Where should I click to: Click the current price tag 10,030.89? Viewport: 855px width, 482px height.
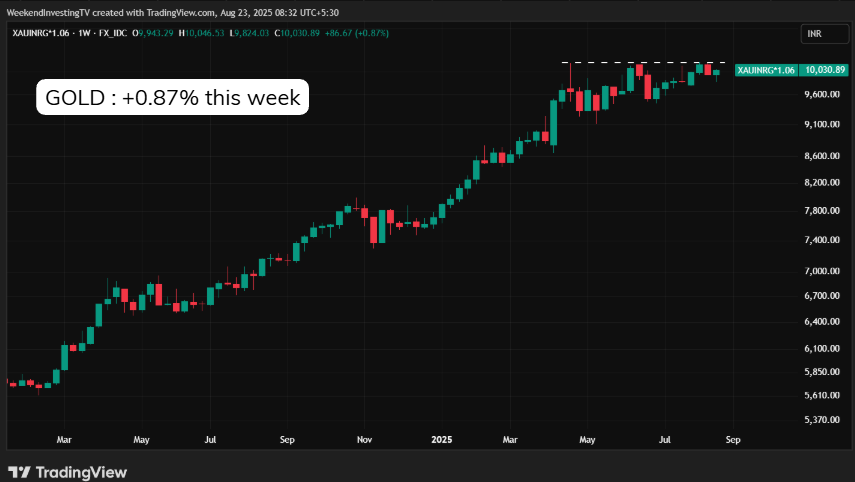pos(824,70)
